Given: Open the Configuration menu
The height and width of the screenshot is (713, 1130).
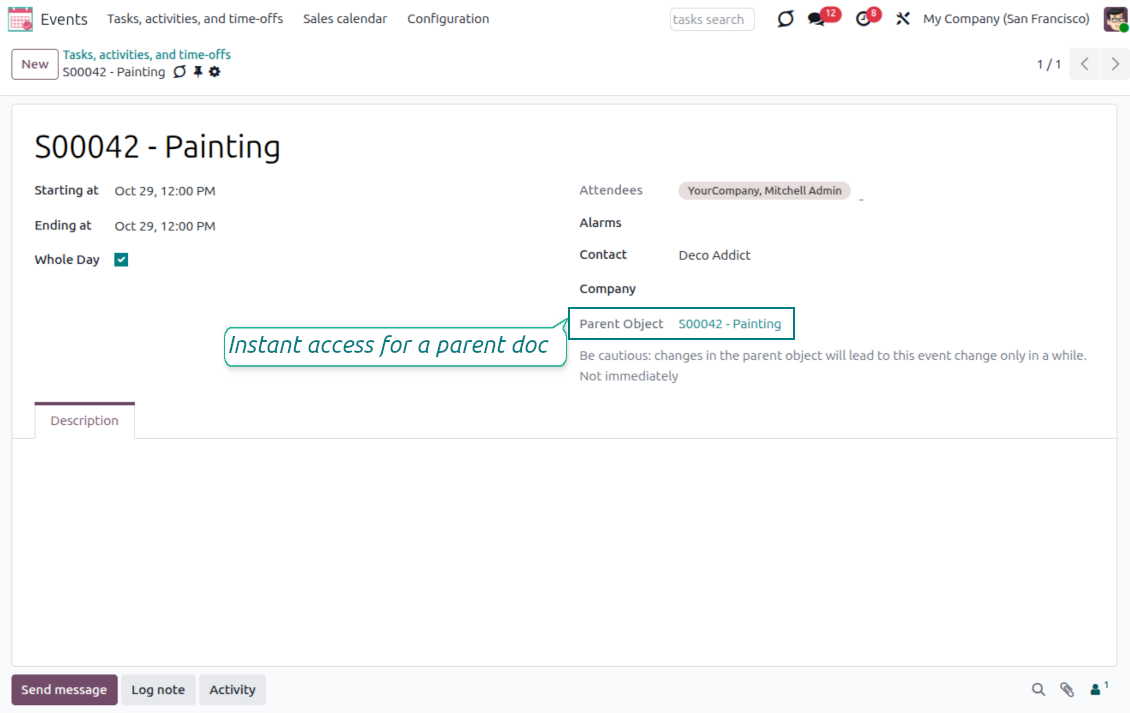Looking at the screenshot, I should point(448,19).
